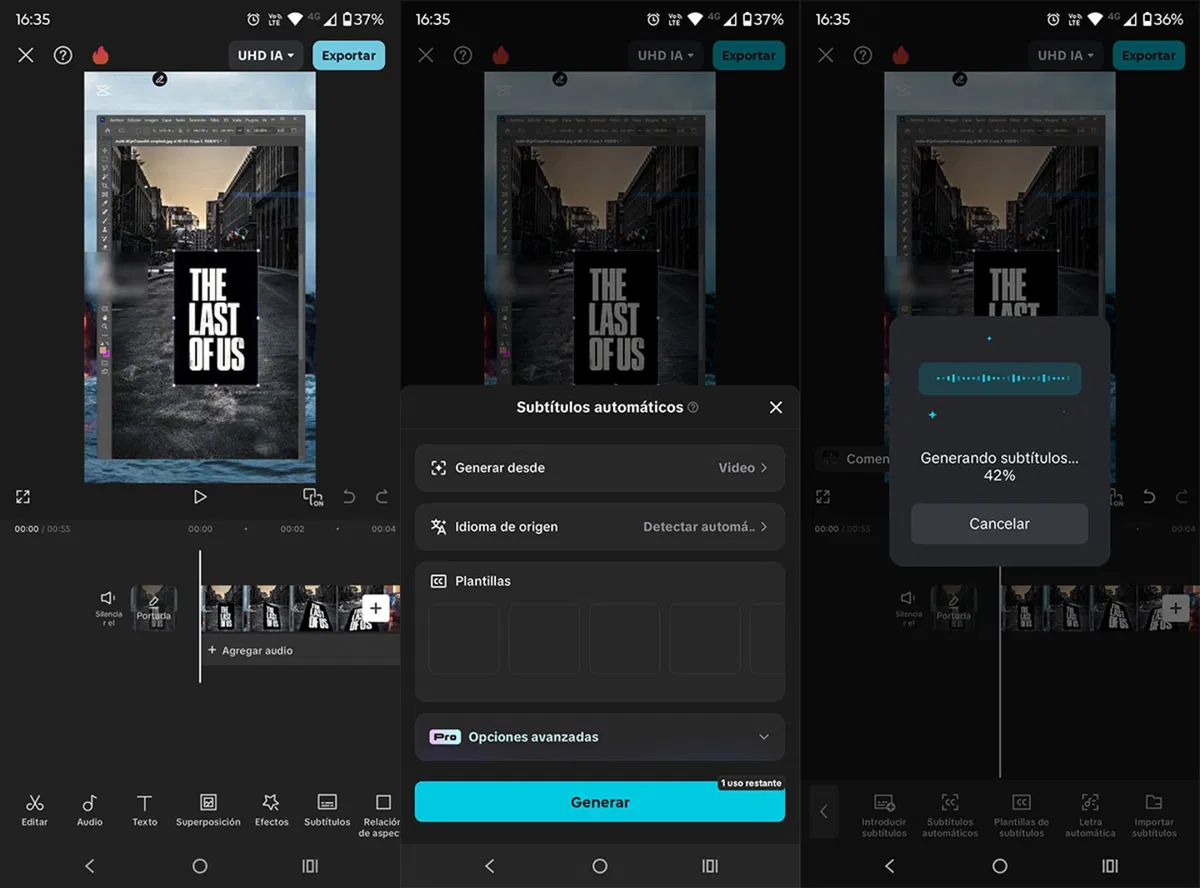Open Importar subtítulos in the right toolbar
Image resolution: width=1200 pixels, height=888 pixels.
[x=1154, y=815]
